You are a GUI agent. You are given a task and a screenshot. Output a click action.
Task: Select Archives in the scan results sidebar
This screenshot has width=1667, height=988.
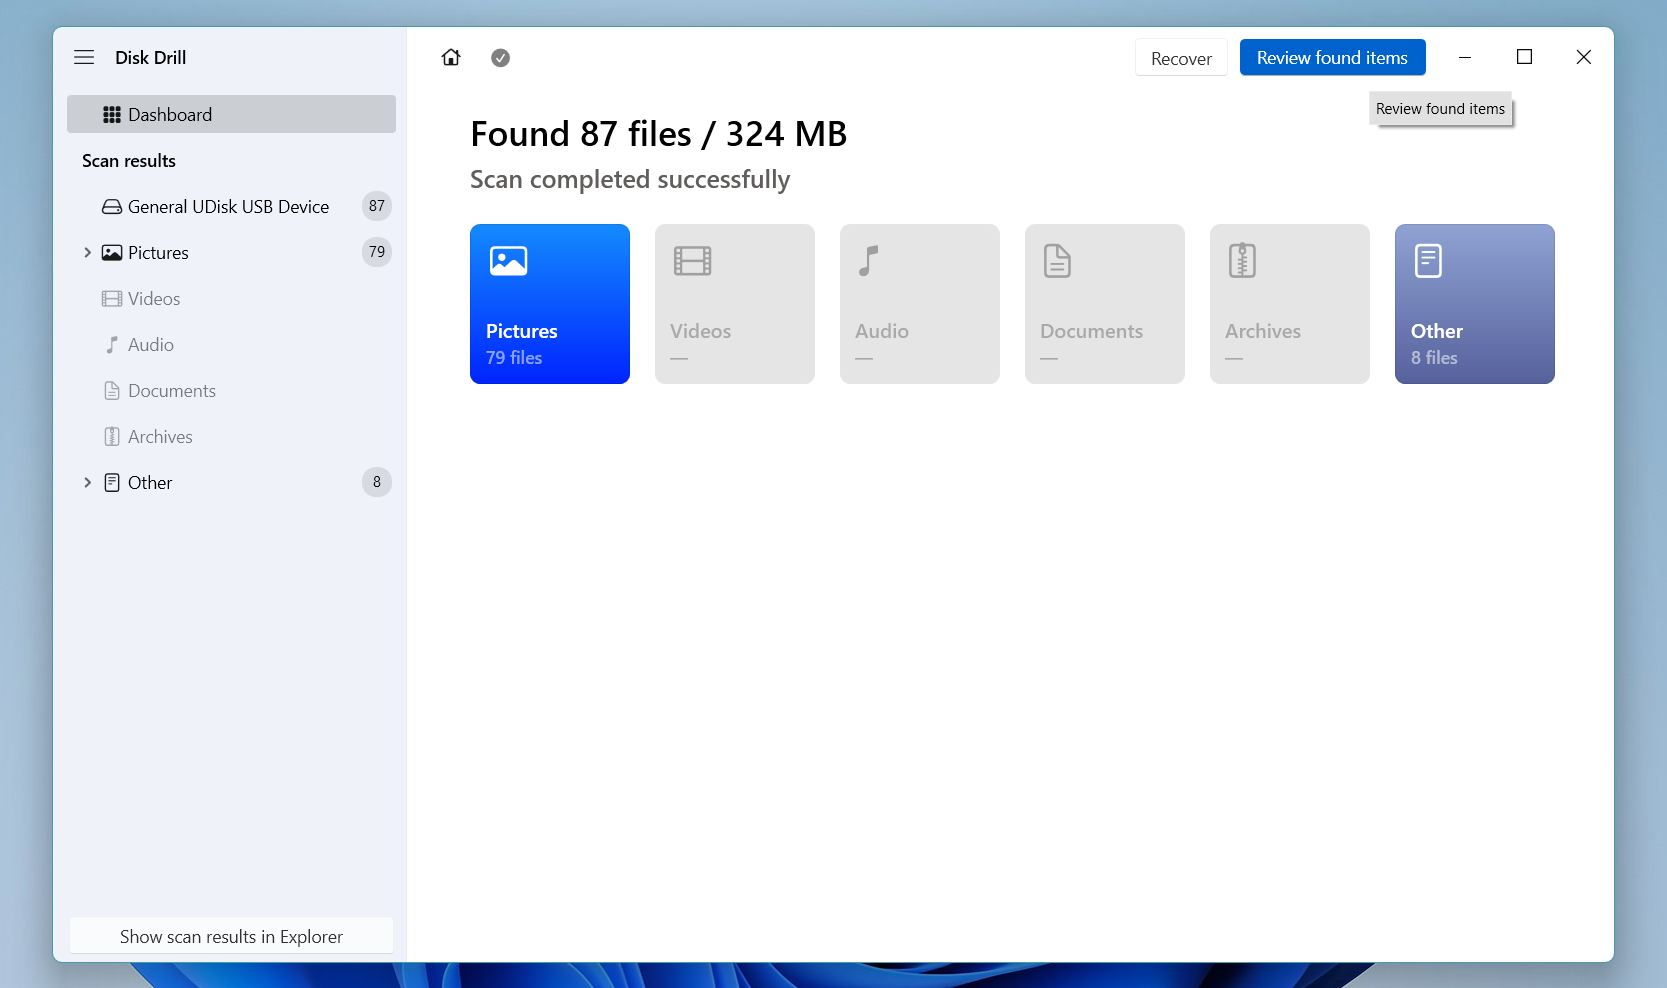(160, 437)
